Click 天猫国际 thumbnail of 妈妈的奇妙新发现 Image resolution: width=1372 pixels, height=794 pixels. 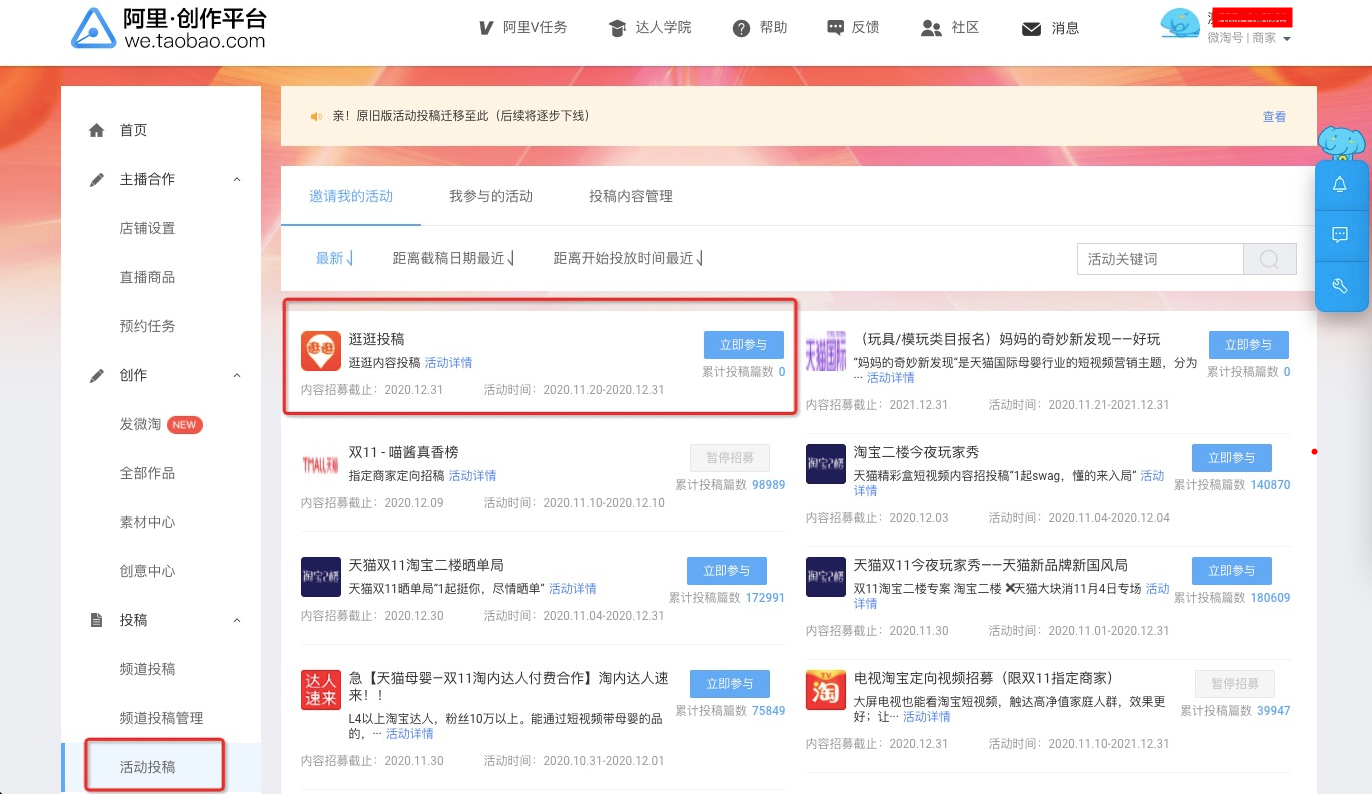(826, 352)
